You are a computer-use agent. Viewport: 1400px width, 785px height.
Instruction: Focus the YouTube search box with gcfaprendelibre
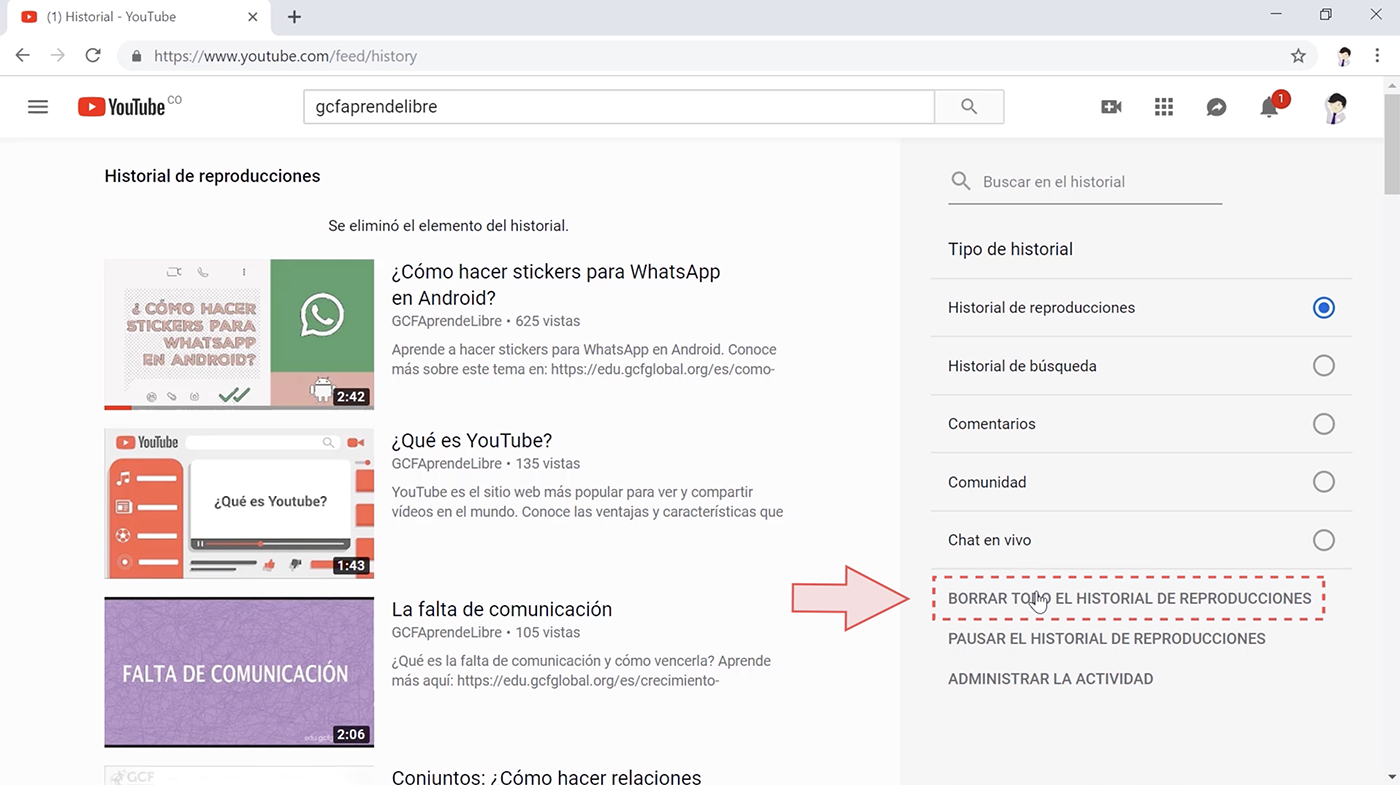tap(619, 107)
